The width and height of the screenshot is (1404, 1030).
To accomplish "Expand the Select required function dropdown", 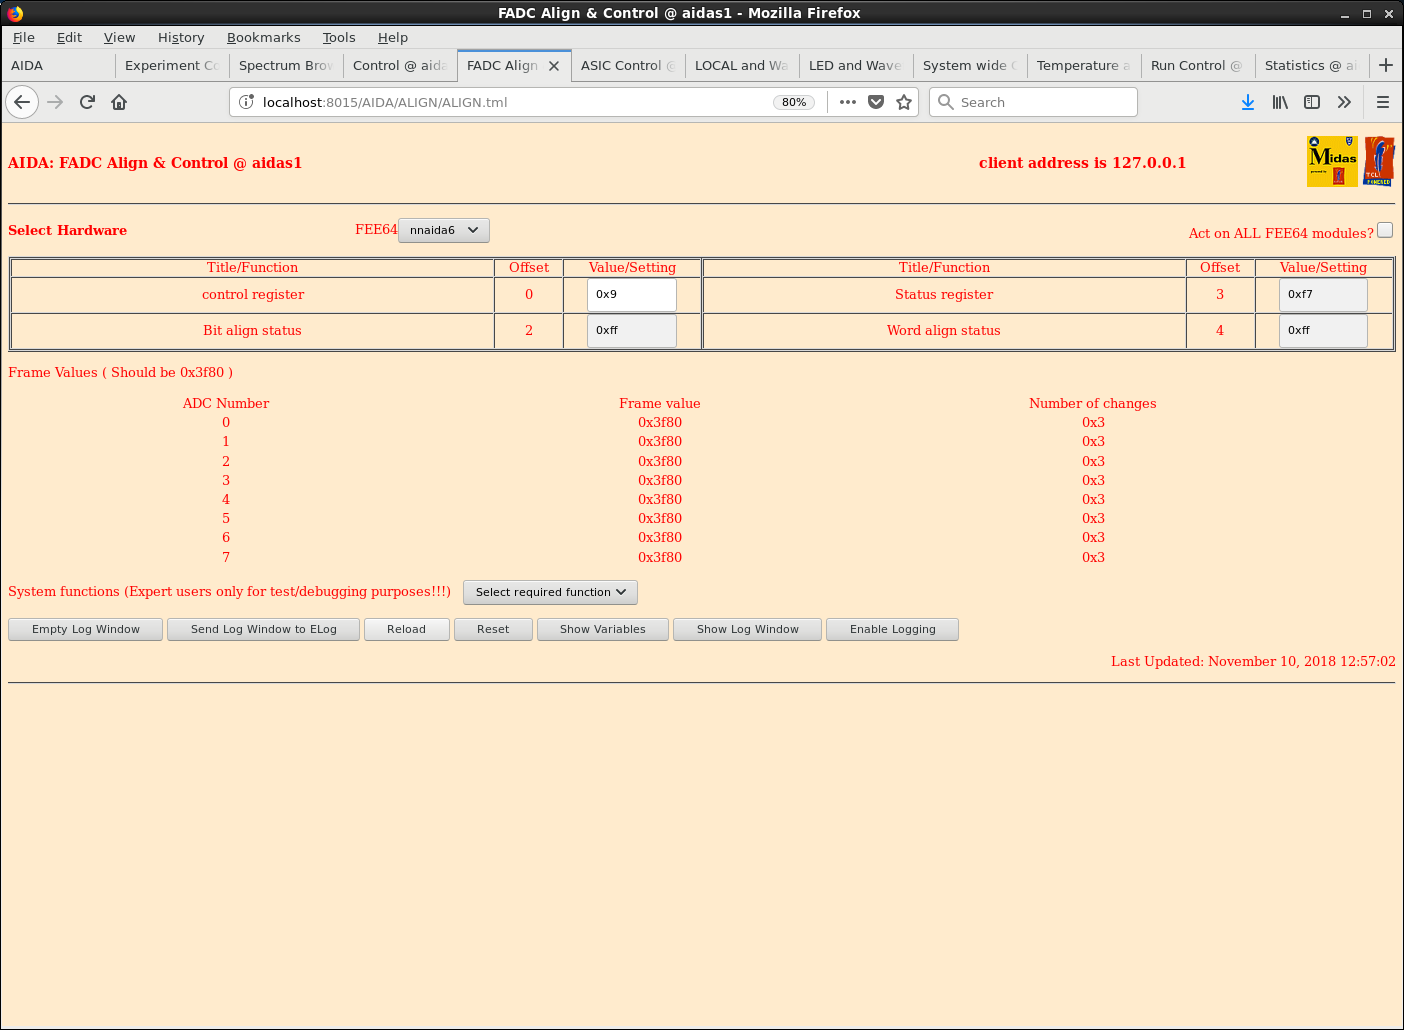I will [550, 592].
